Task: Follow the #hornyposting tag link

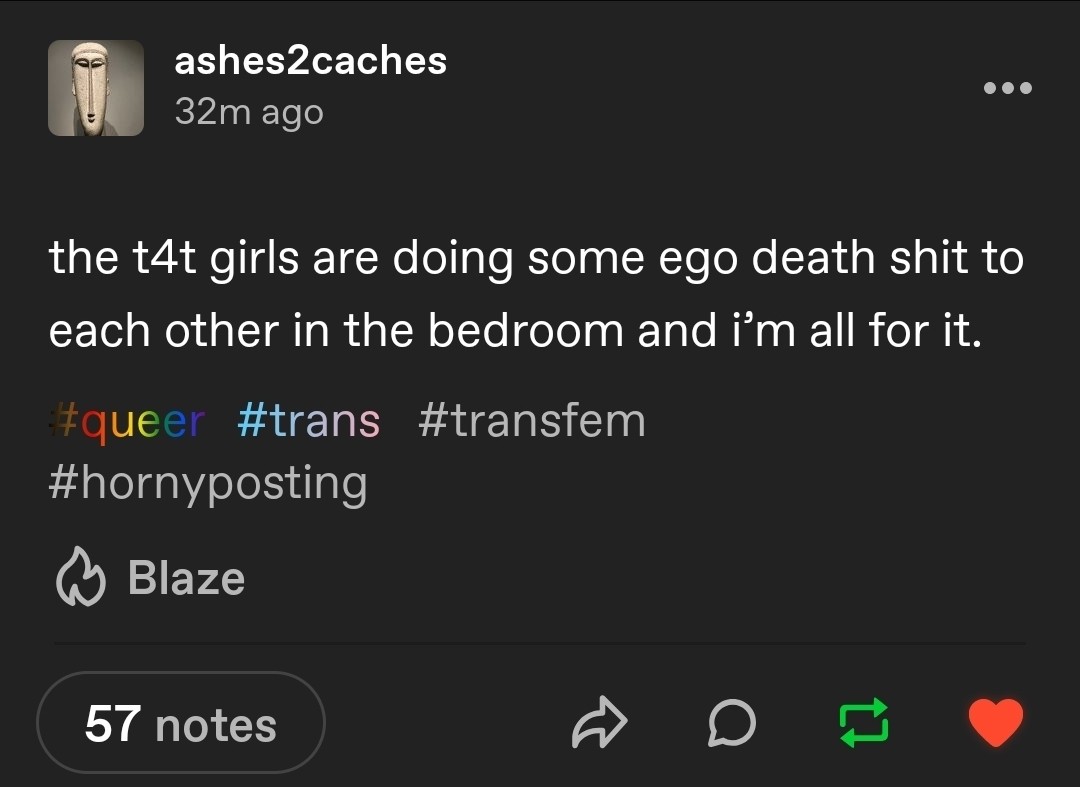Action: [208, 484]
